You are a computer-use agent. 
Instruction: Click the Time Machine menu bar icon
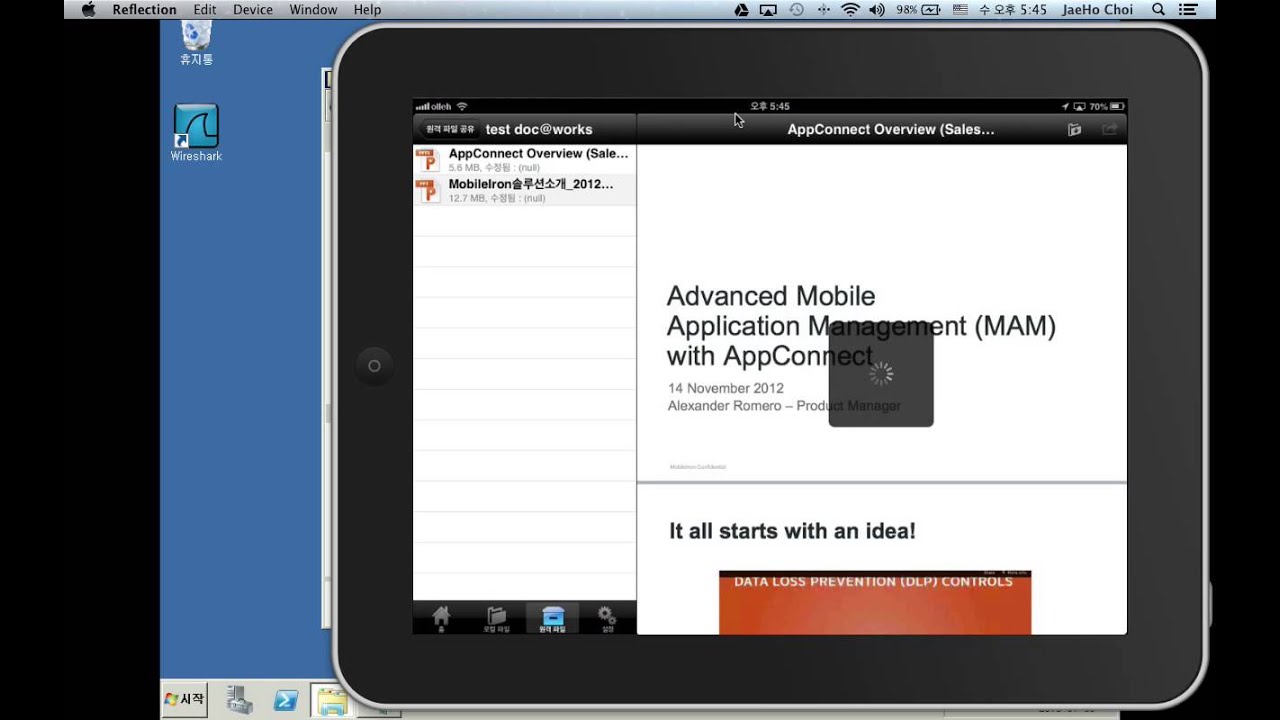[796, 9]
